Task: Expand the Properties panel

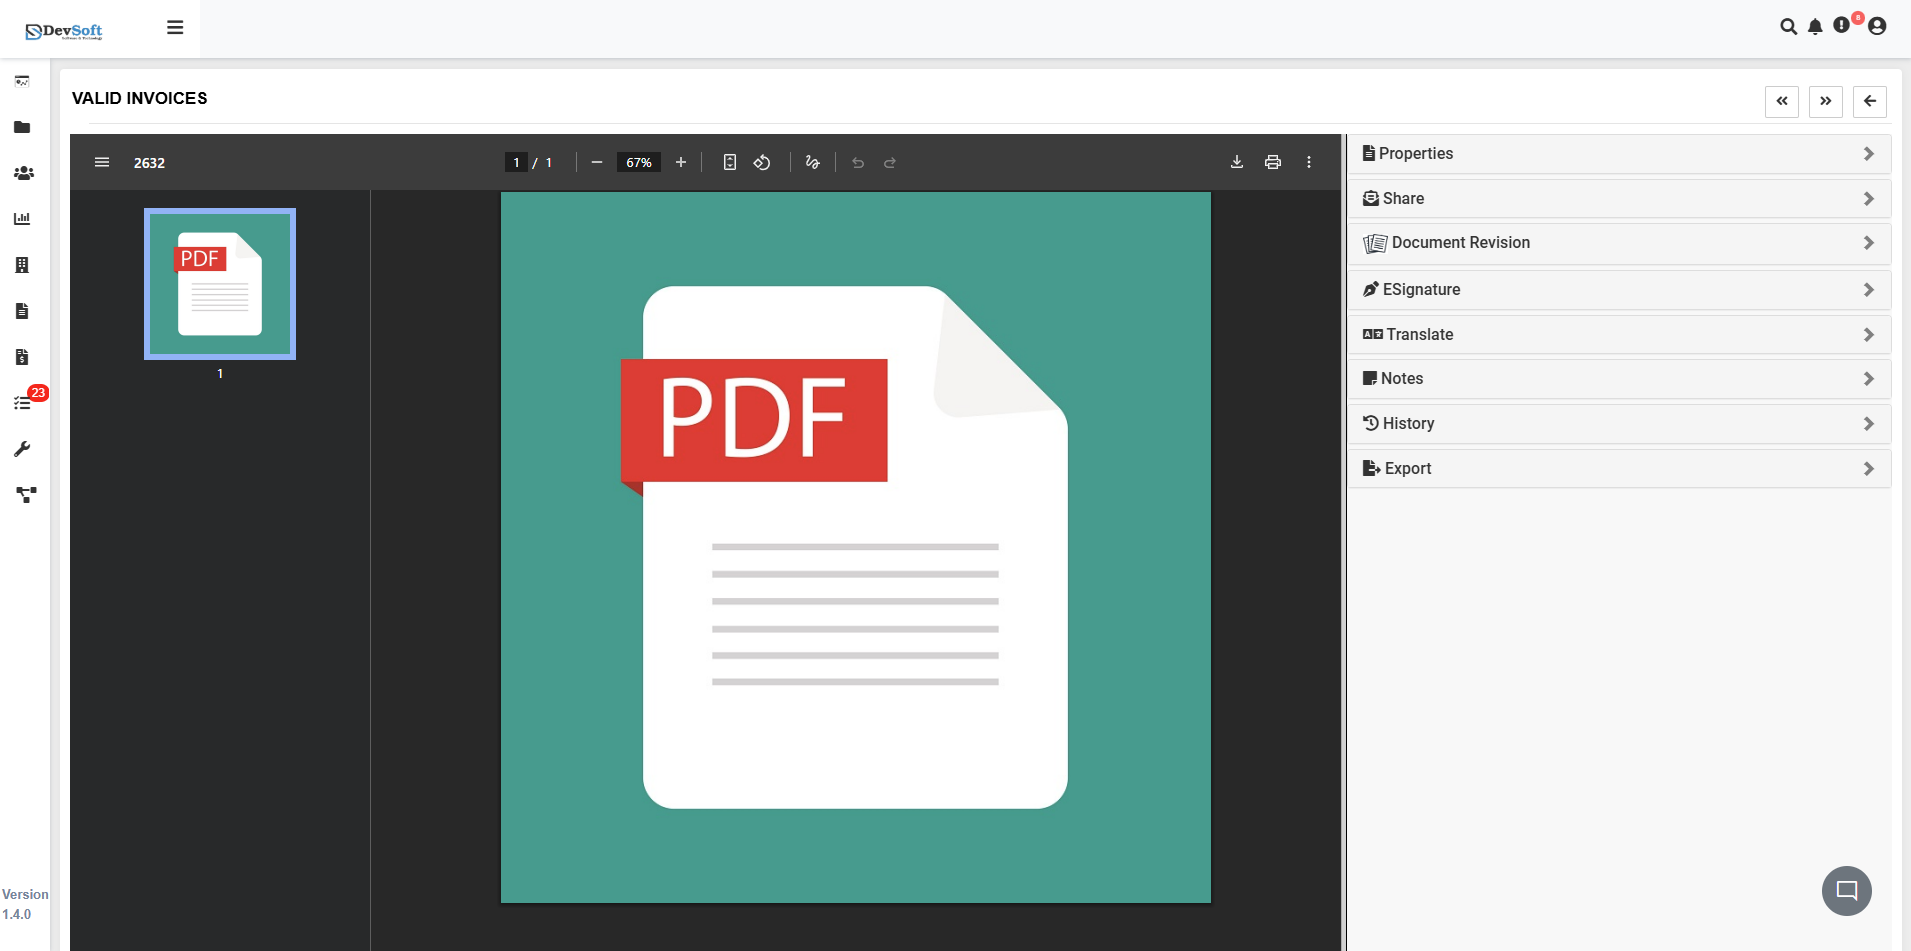Action: pos(1617,153)
